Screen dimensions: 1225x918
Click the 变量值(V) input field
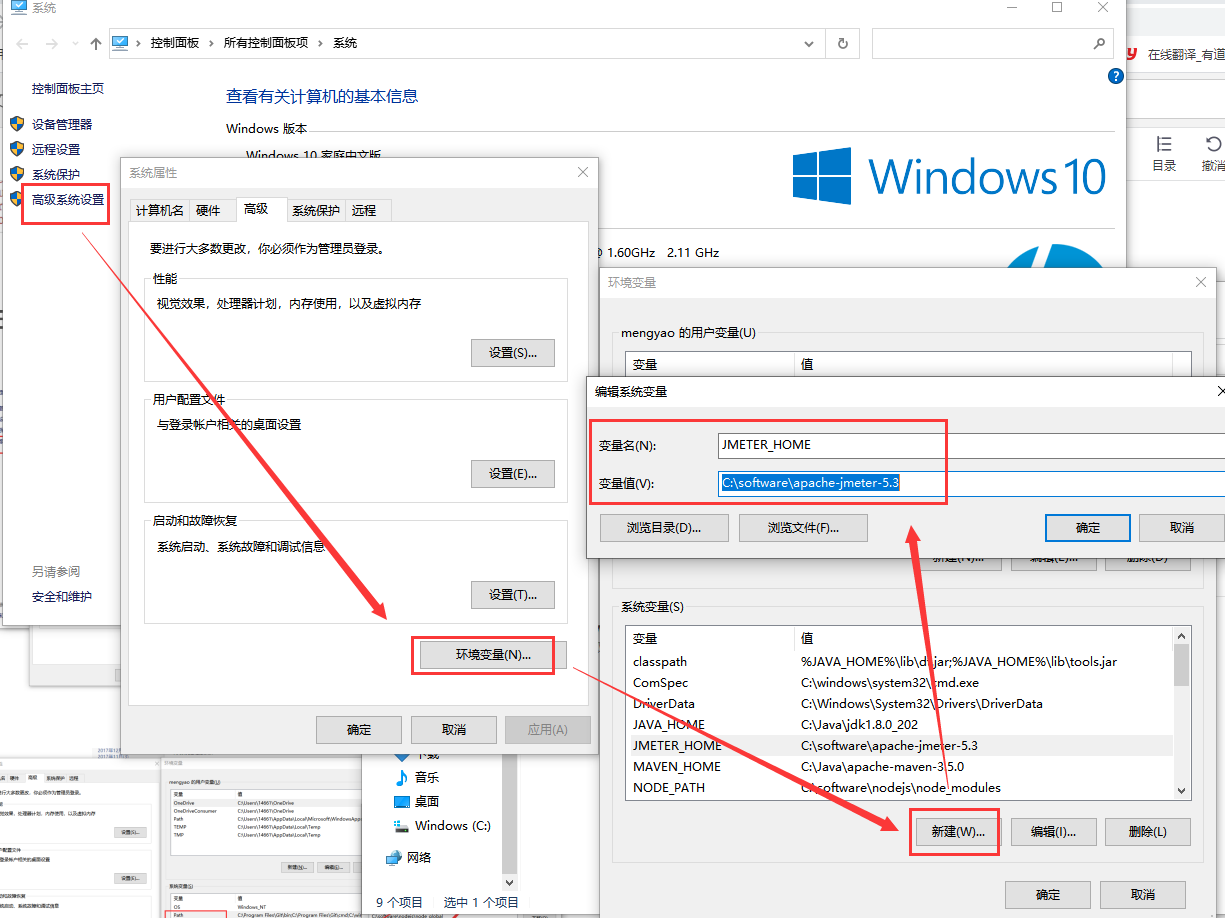(971, 484)
